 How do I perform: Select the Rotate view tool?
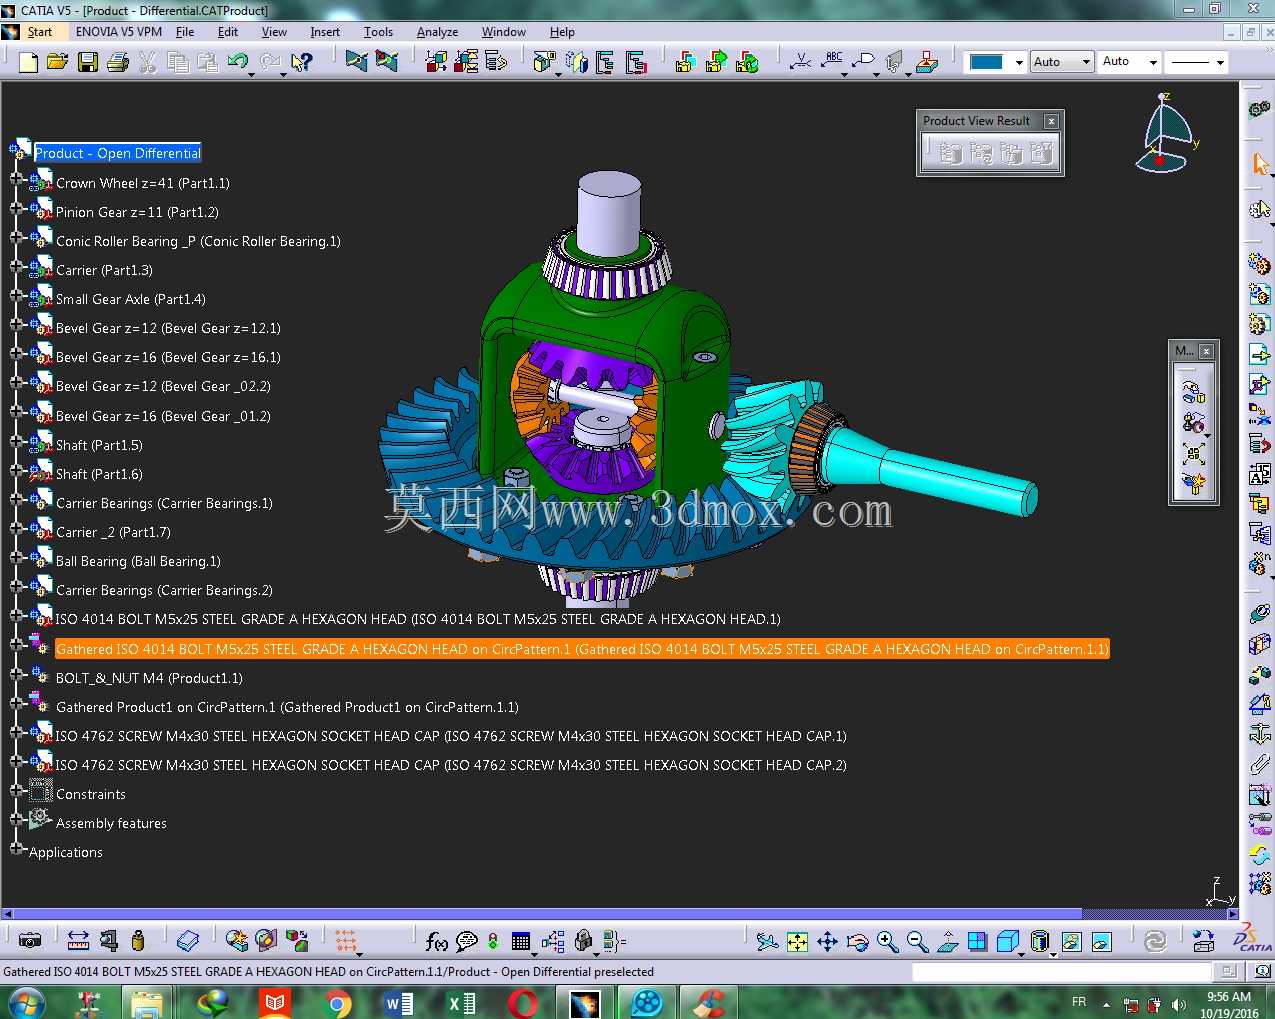click(x=857, y=942)
